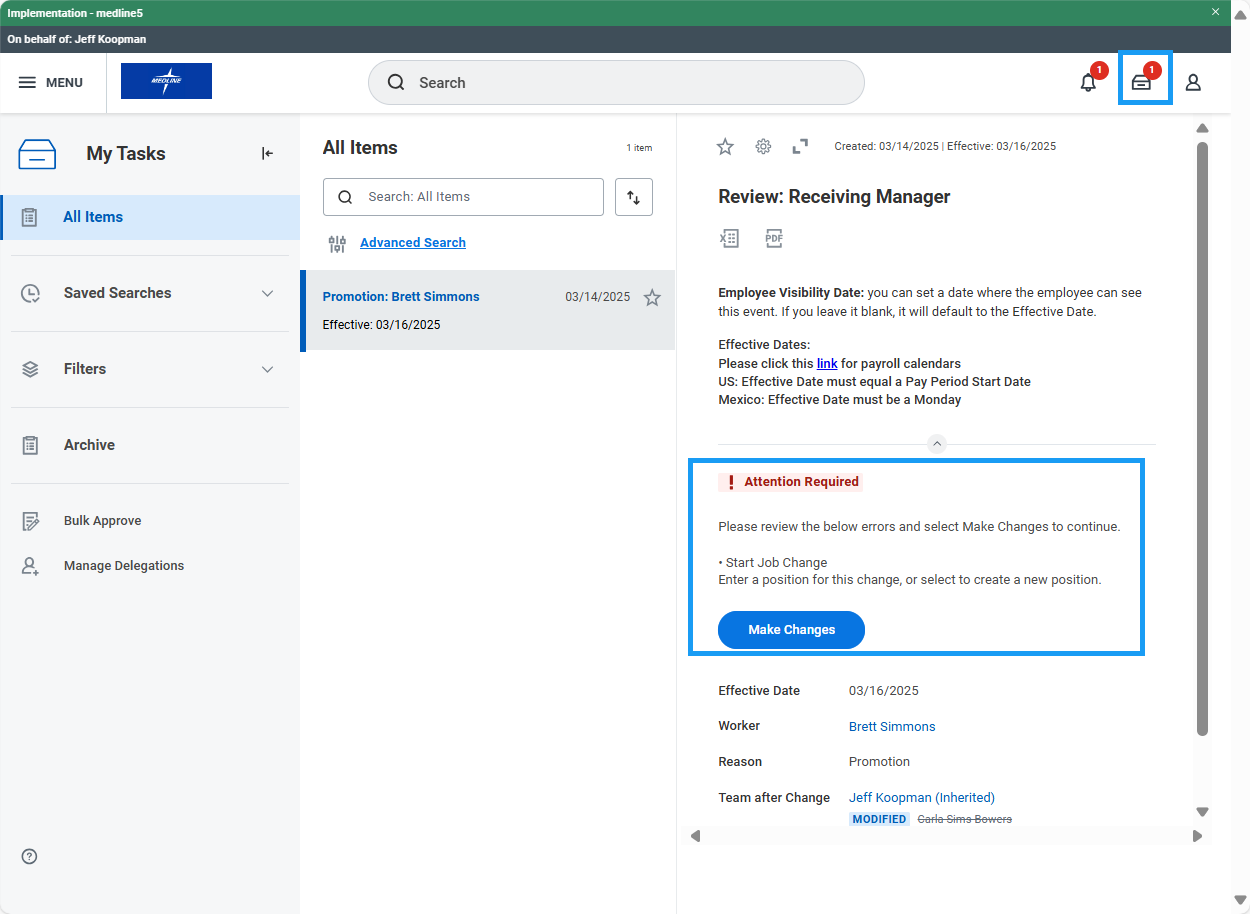Expand the Filters section
The height and width of the screenshot is (914, 1250).
pyautogui.click(x=267, y=369)
